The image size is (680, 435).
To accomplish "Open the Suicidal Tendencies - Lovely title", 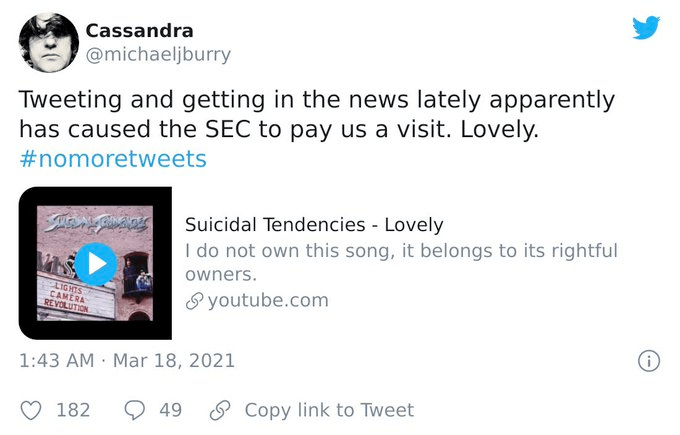I will (x=314, y=225).
